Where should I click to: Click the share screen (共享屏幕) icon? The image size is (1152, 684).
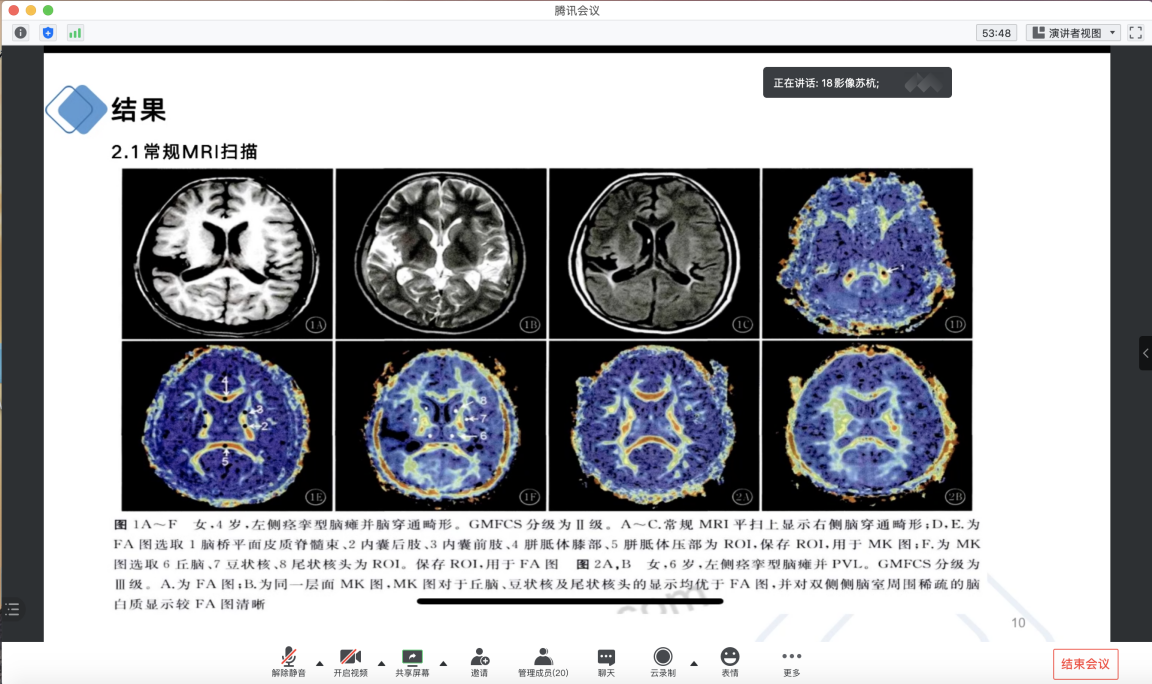pos(412,658)
